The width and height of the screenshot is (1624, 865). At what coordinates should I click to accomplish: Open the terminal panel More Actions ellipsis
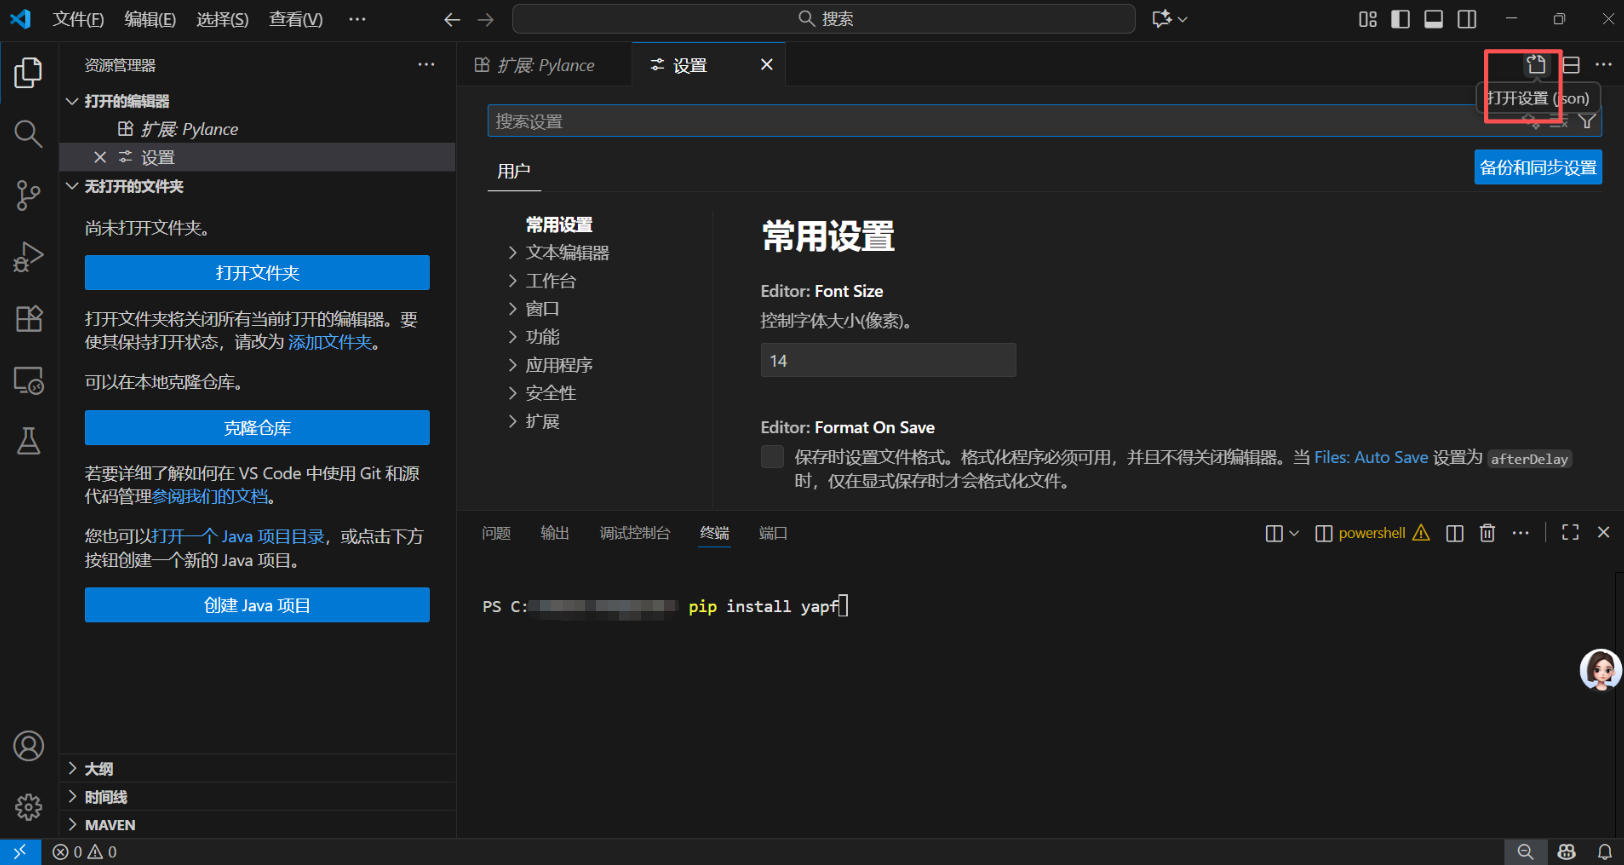point(1520,533)
